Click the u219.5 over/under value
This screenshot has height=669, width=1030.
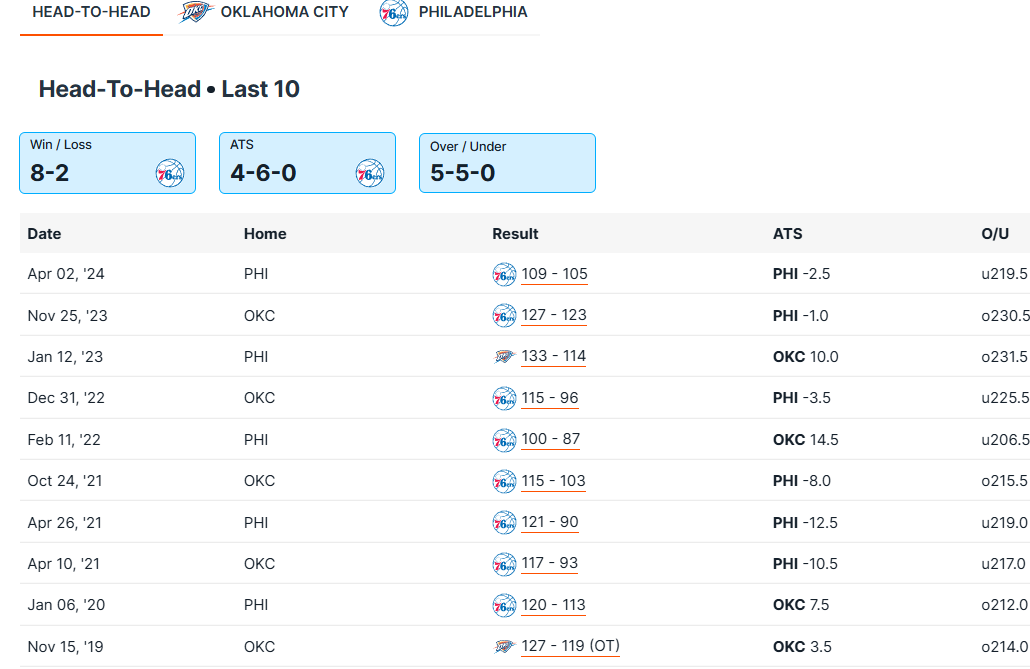point(1004,274)
